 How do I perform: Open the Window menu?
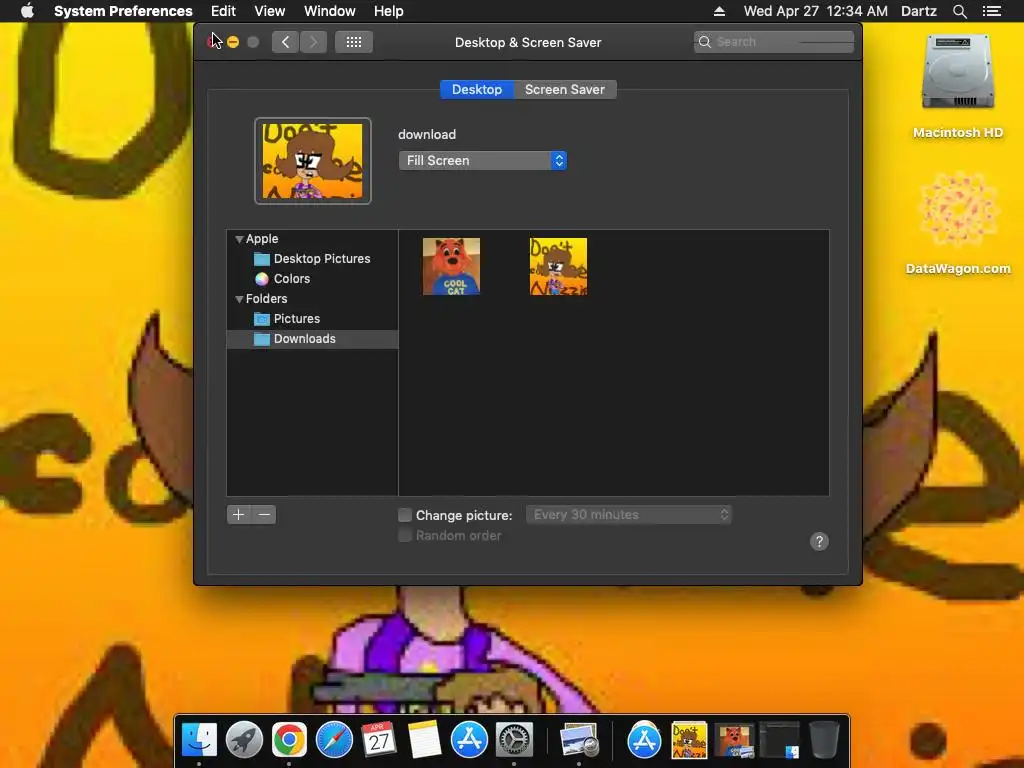coord(330,11)
